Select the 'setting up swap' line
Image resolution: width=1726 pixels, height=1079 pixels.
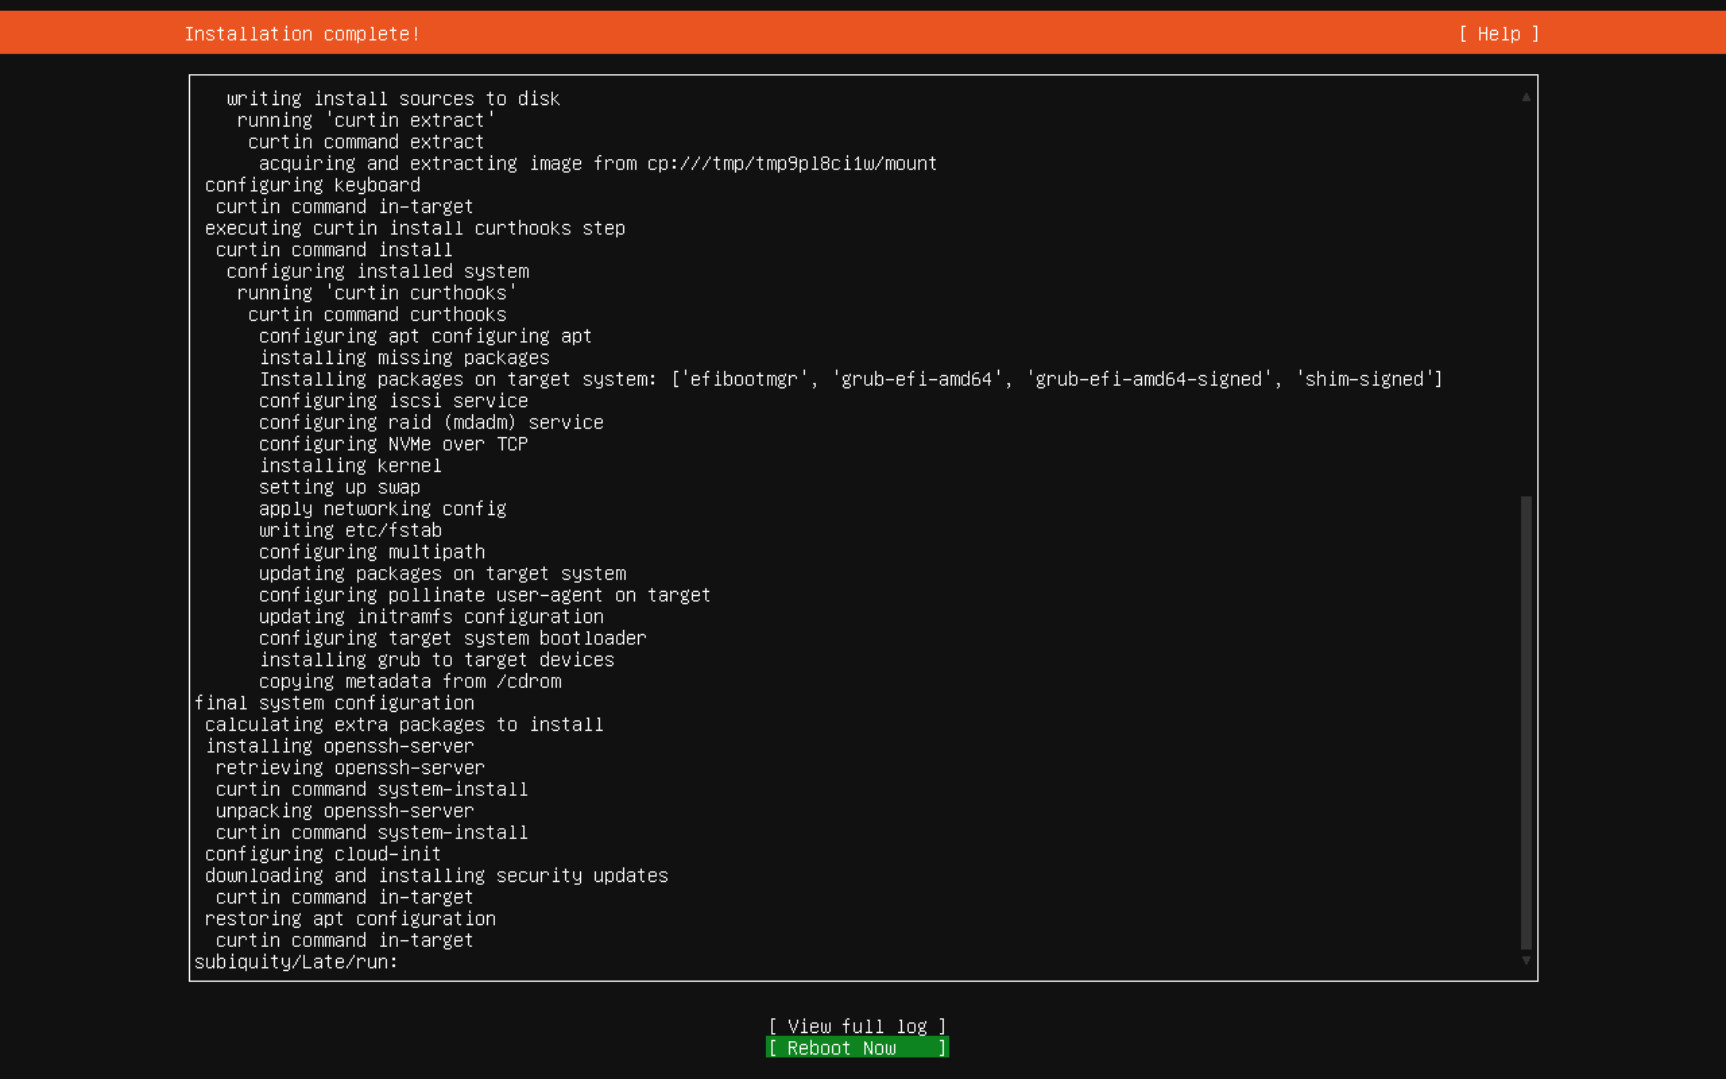[339, 487]
